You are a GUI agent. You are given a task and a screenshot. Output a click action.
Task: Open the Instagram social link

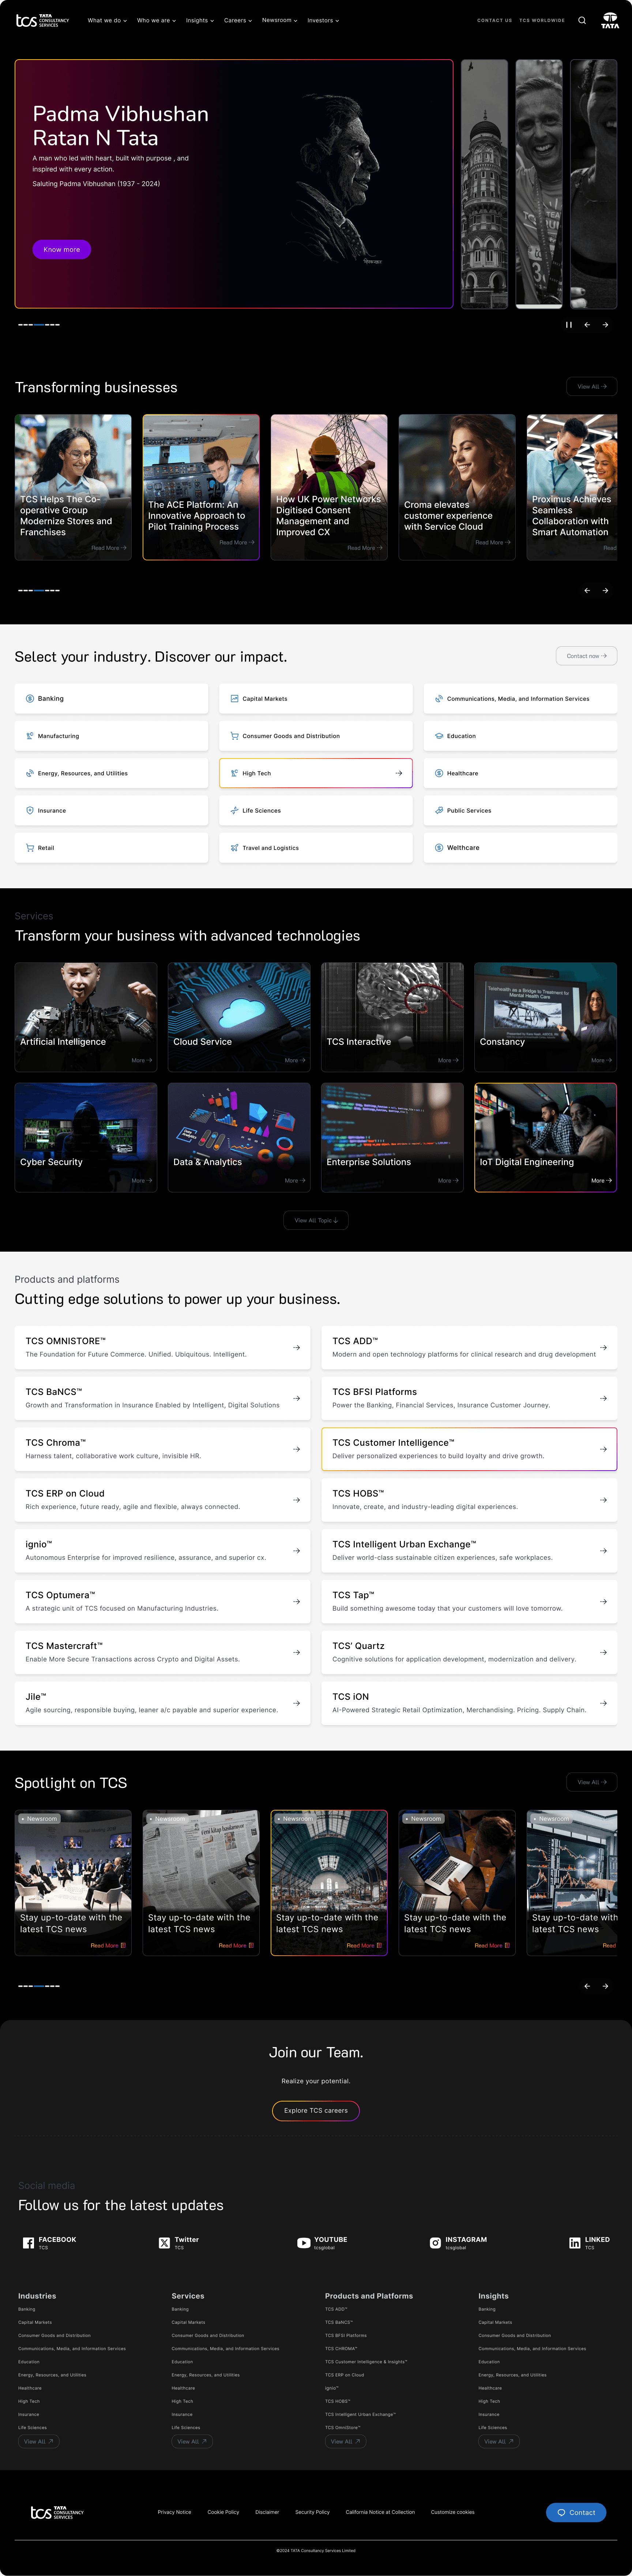(458, 2243)
